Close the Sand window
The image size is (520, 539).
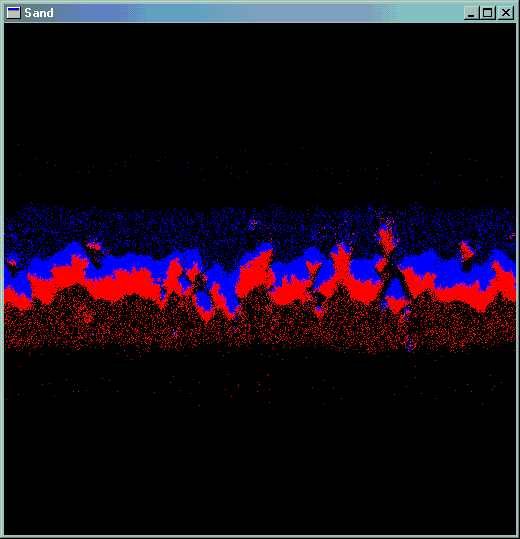[506, 13]
